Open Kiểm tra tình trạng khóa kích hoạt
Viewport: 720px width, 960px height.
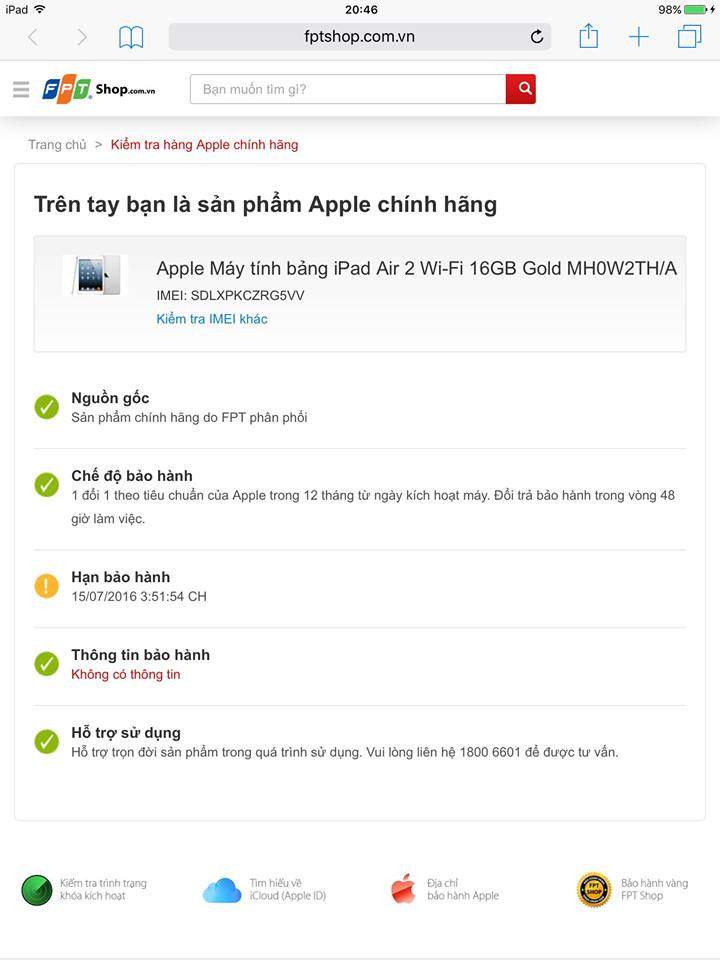point(84,890)
